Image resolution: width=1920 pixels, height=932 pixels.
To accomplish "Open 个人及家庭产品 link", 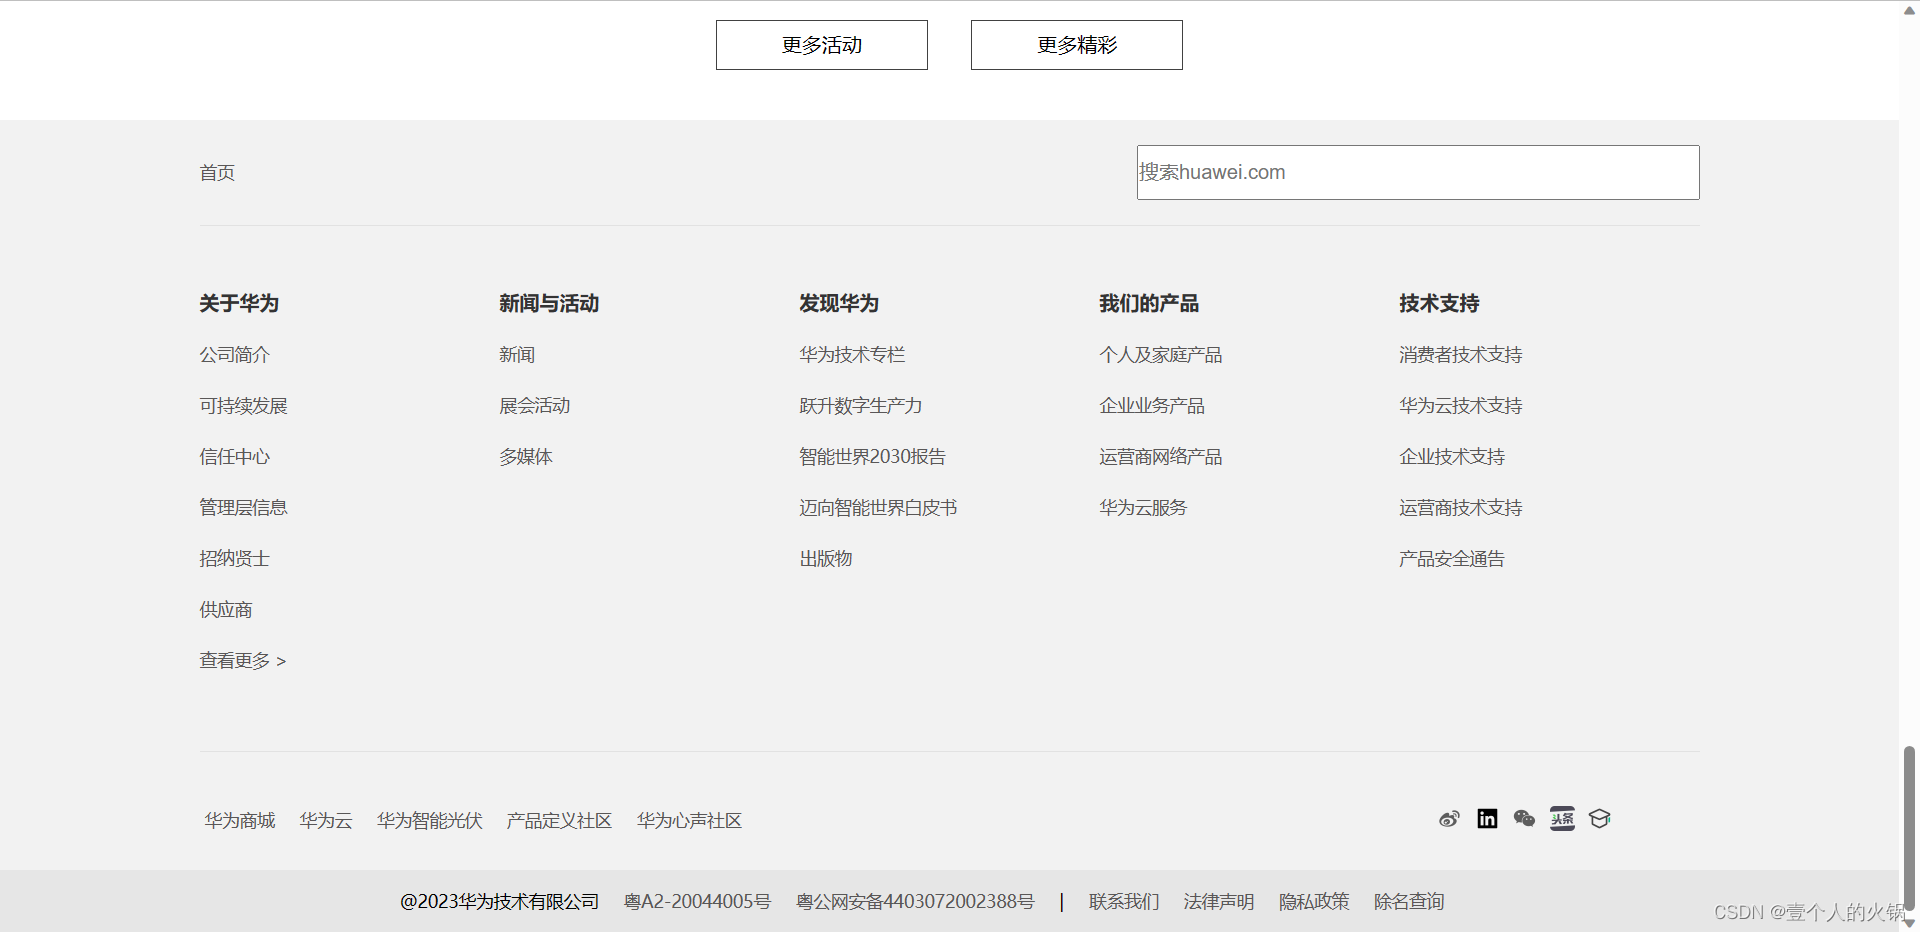I will coord(1161,355).
